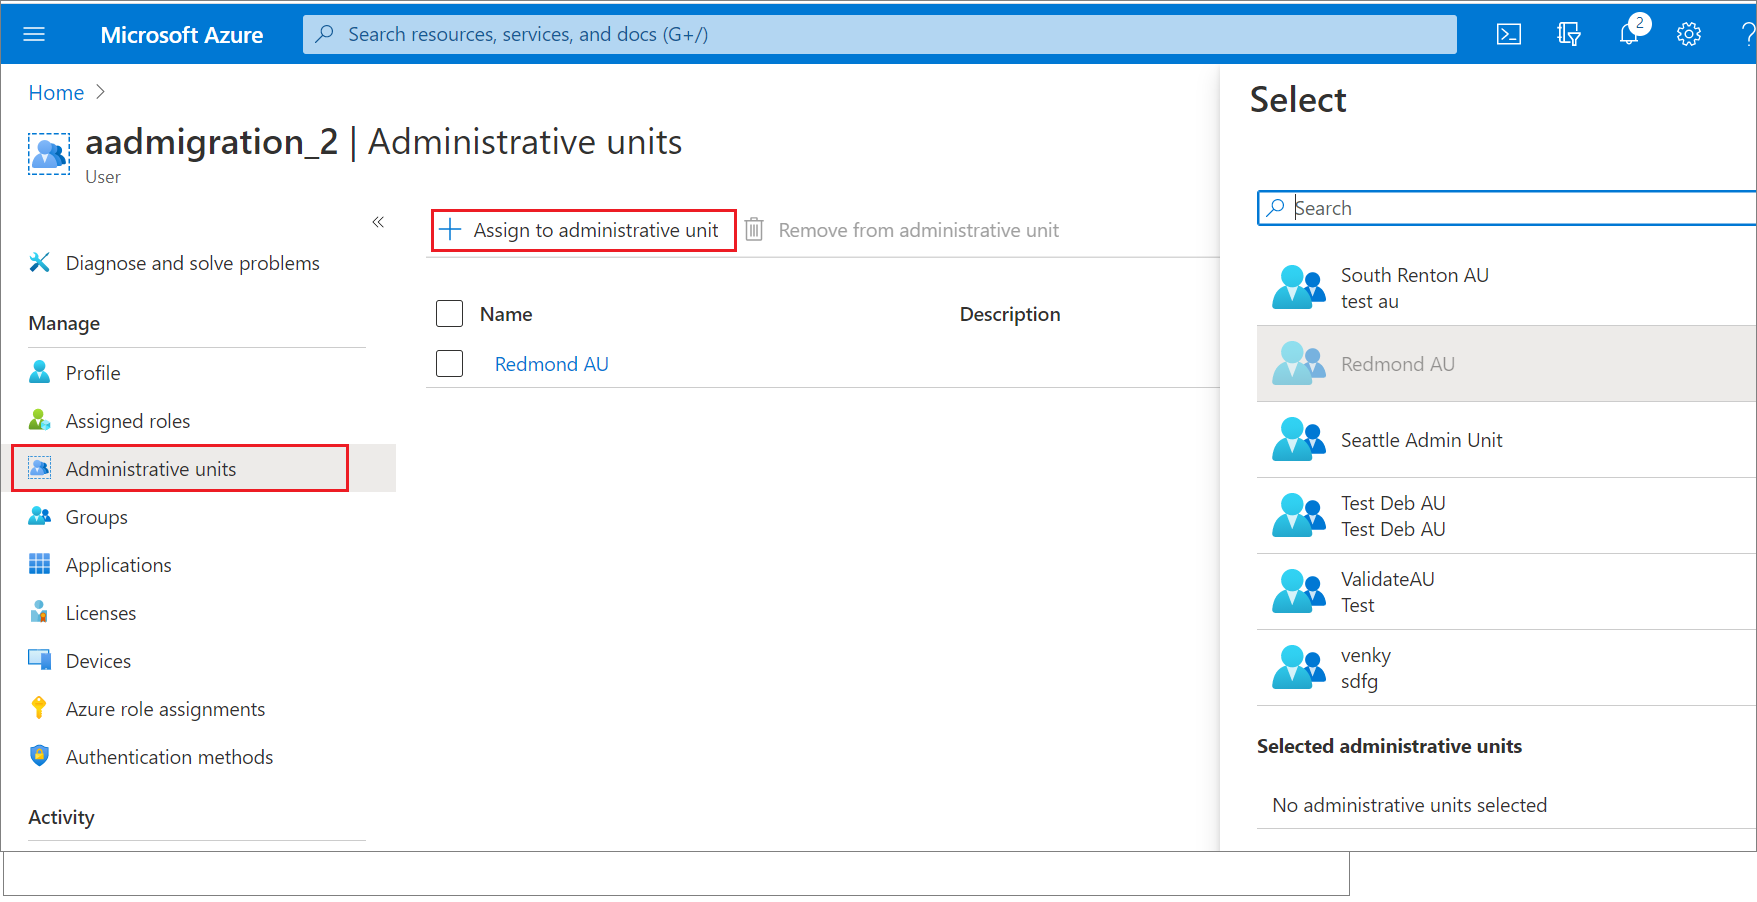Open Devices in the sidebar
The width and height of the screenshot is (1757, 902).
[98, 661]
